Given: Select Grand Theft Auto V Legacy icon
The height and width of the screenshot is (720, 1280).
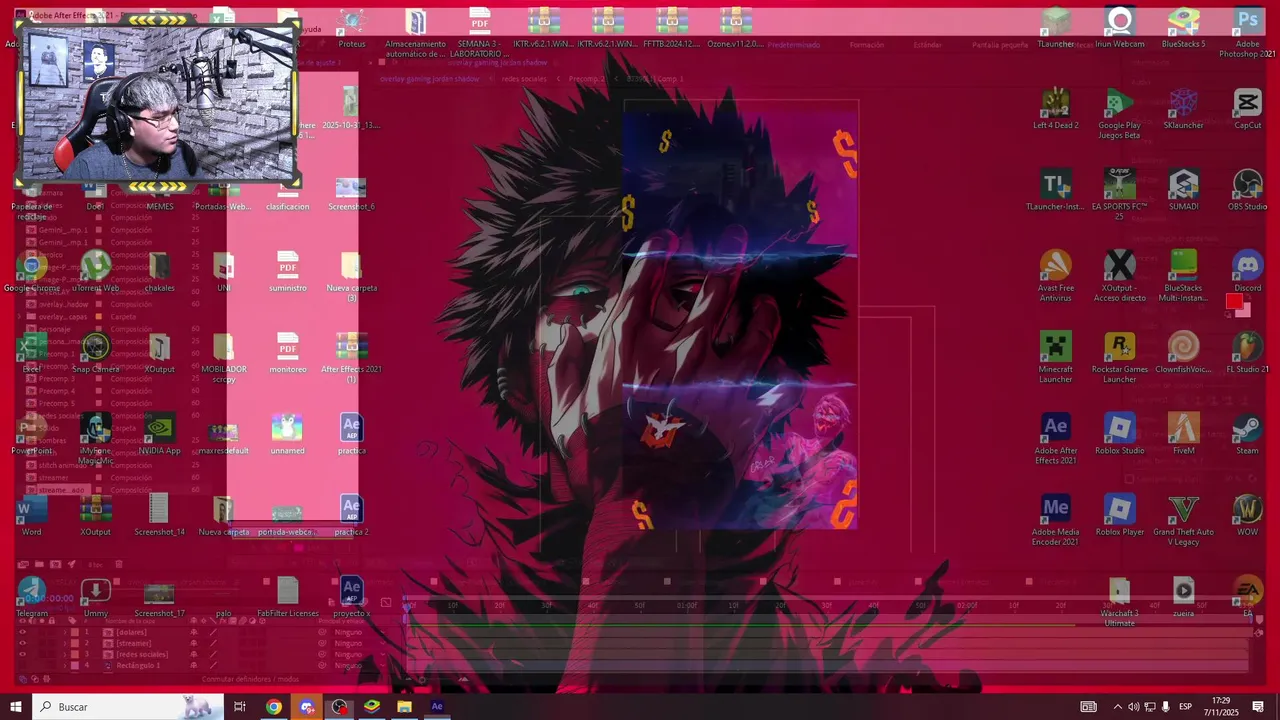Looking at the screenshot, I should click(1183, 520).
